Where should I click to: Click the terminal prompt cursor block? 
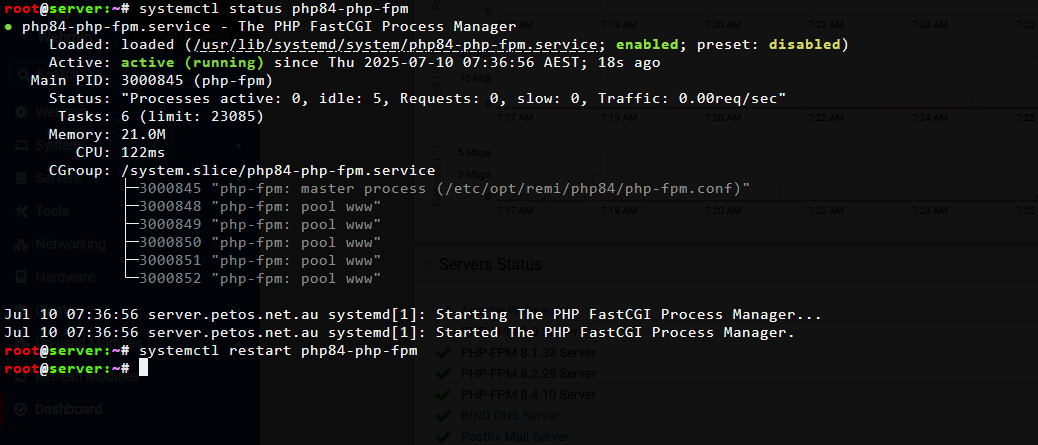(144, 368)
